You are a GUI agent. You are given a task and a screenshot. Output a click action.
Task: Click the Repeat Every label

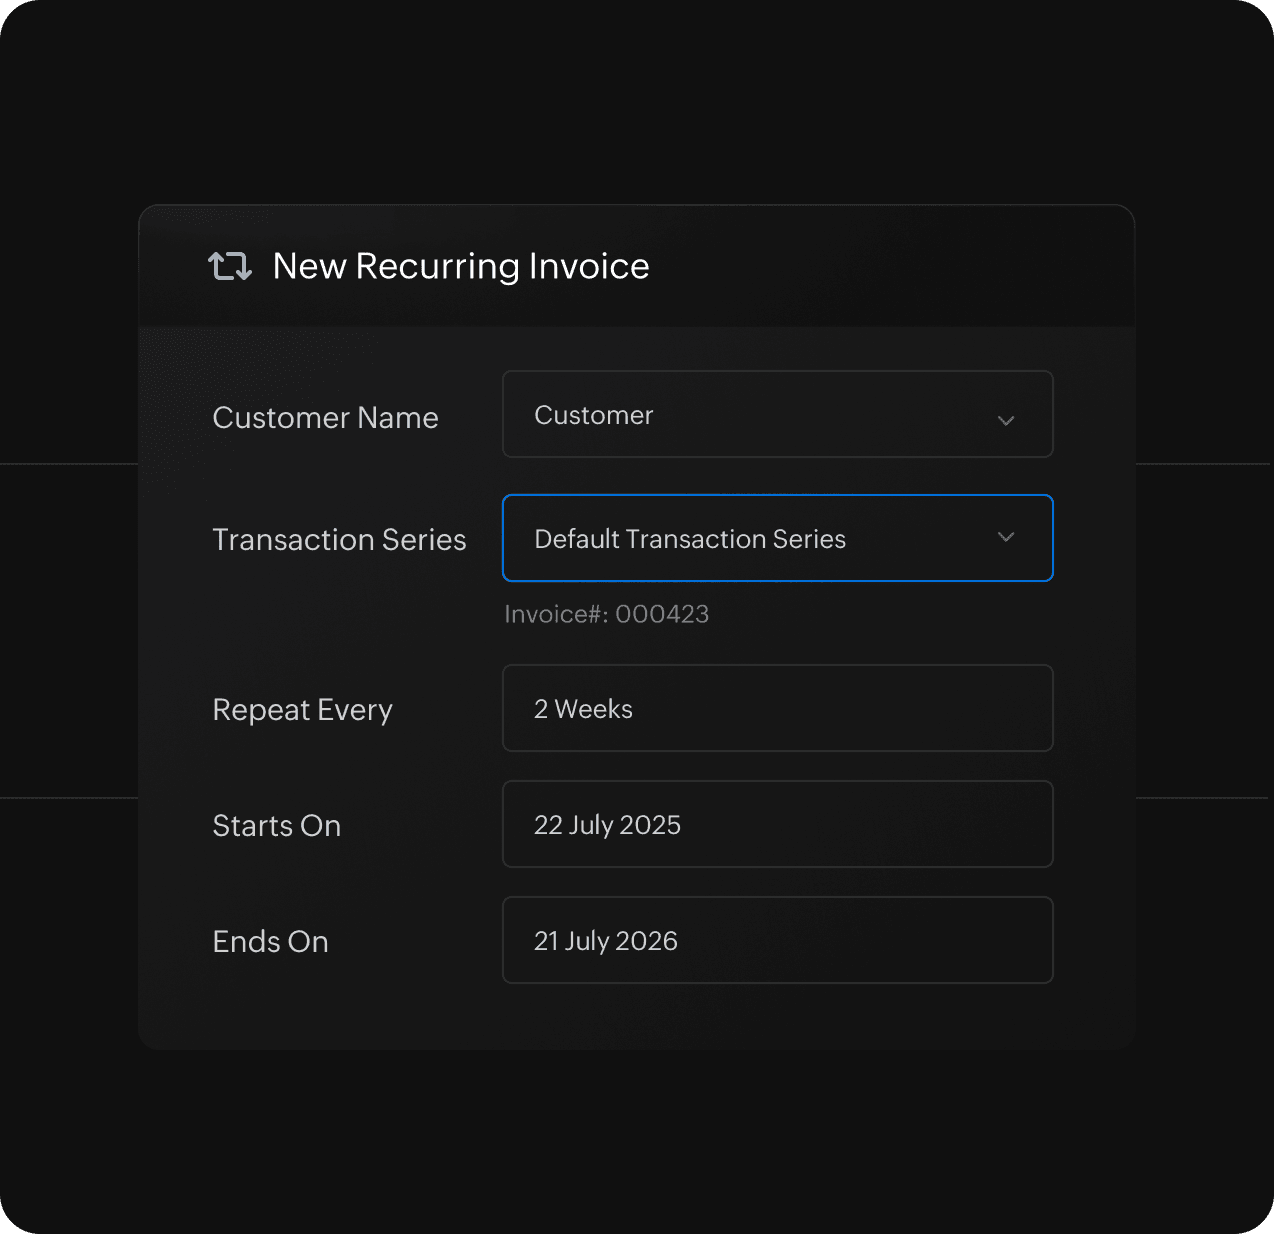302,710
